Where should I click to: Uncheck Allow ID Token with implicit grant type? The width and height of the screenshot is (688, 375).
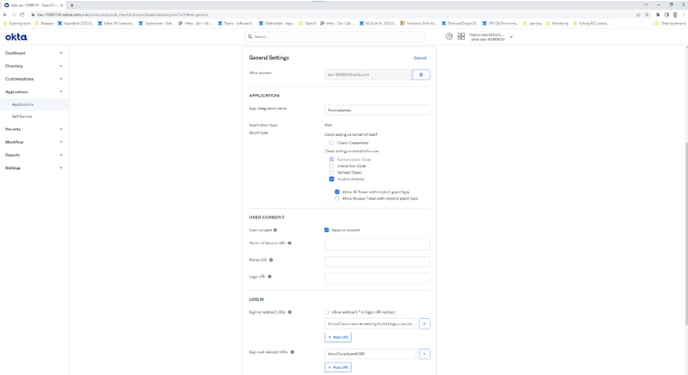337,192
